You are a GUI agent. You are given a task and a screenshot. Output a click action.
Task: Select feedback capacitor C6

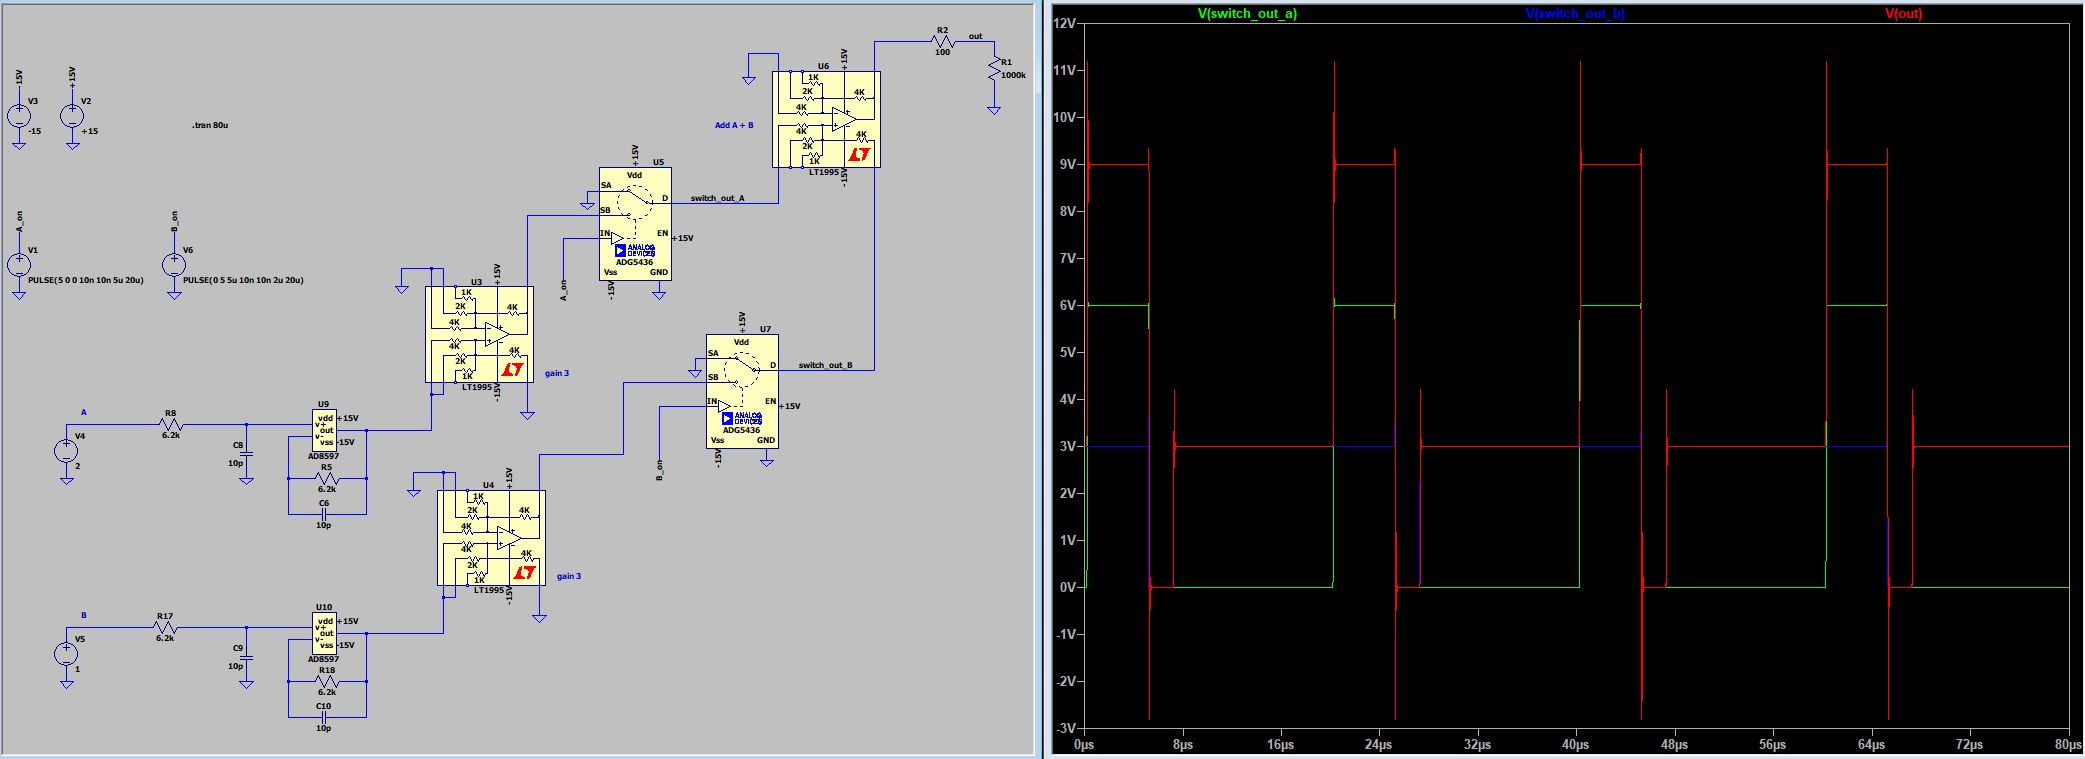tap(324, 514)
